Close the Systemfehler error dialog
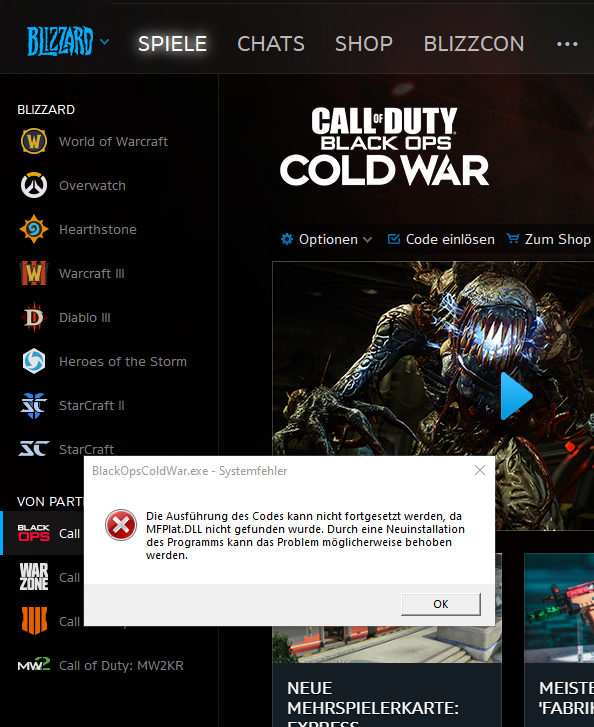The height and width of the screenshot is (727, 594). pos(480,470)
